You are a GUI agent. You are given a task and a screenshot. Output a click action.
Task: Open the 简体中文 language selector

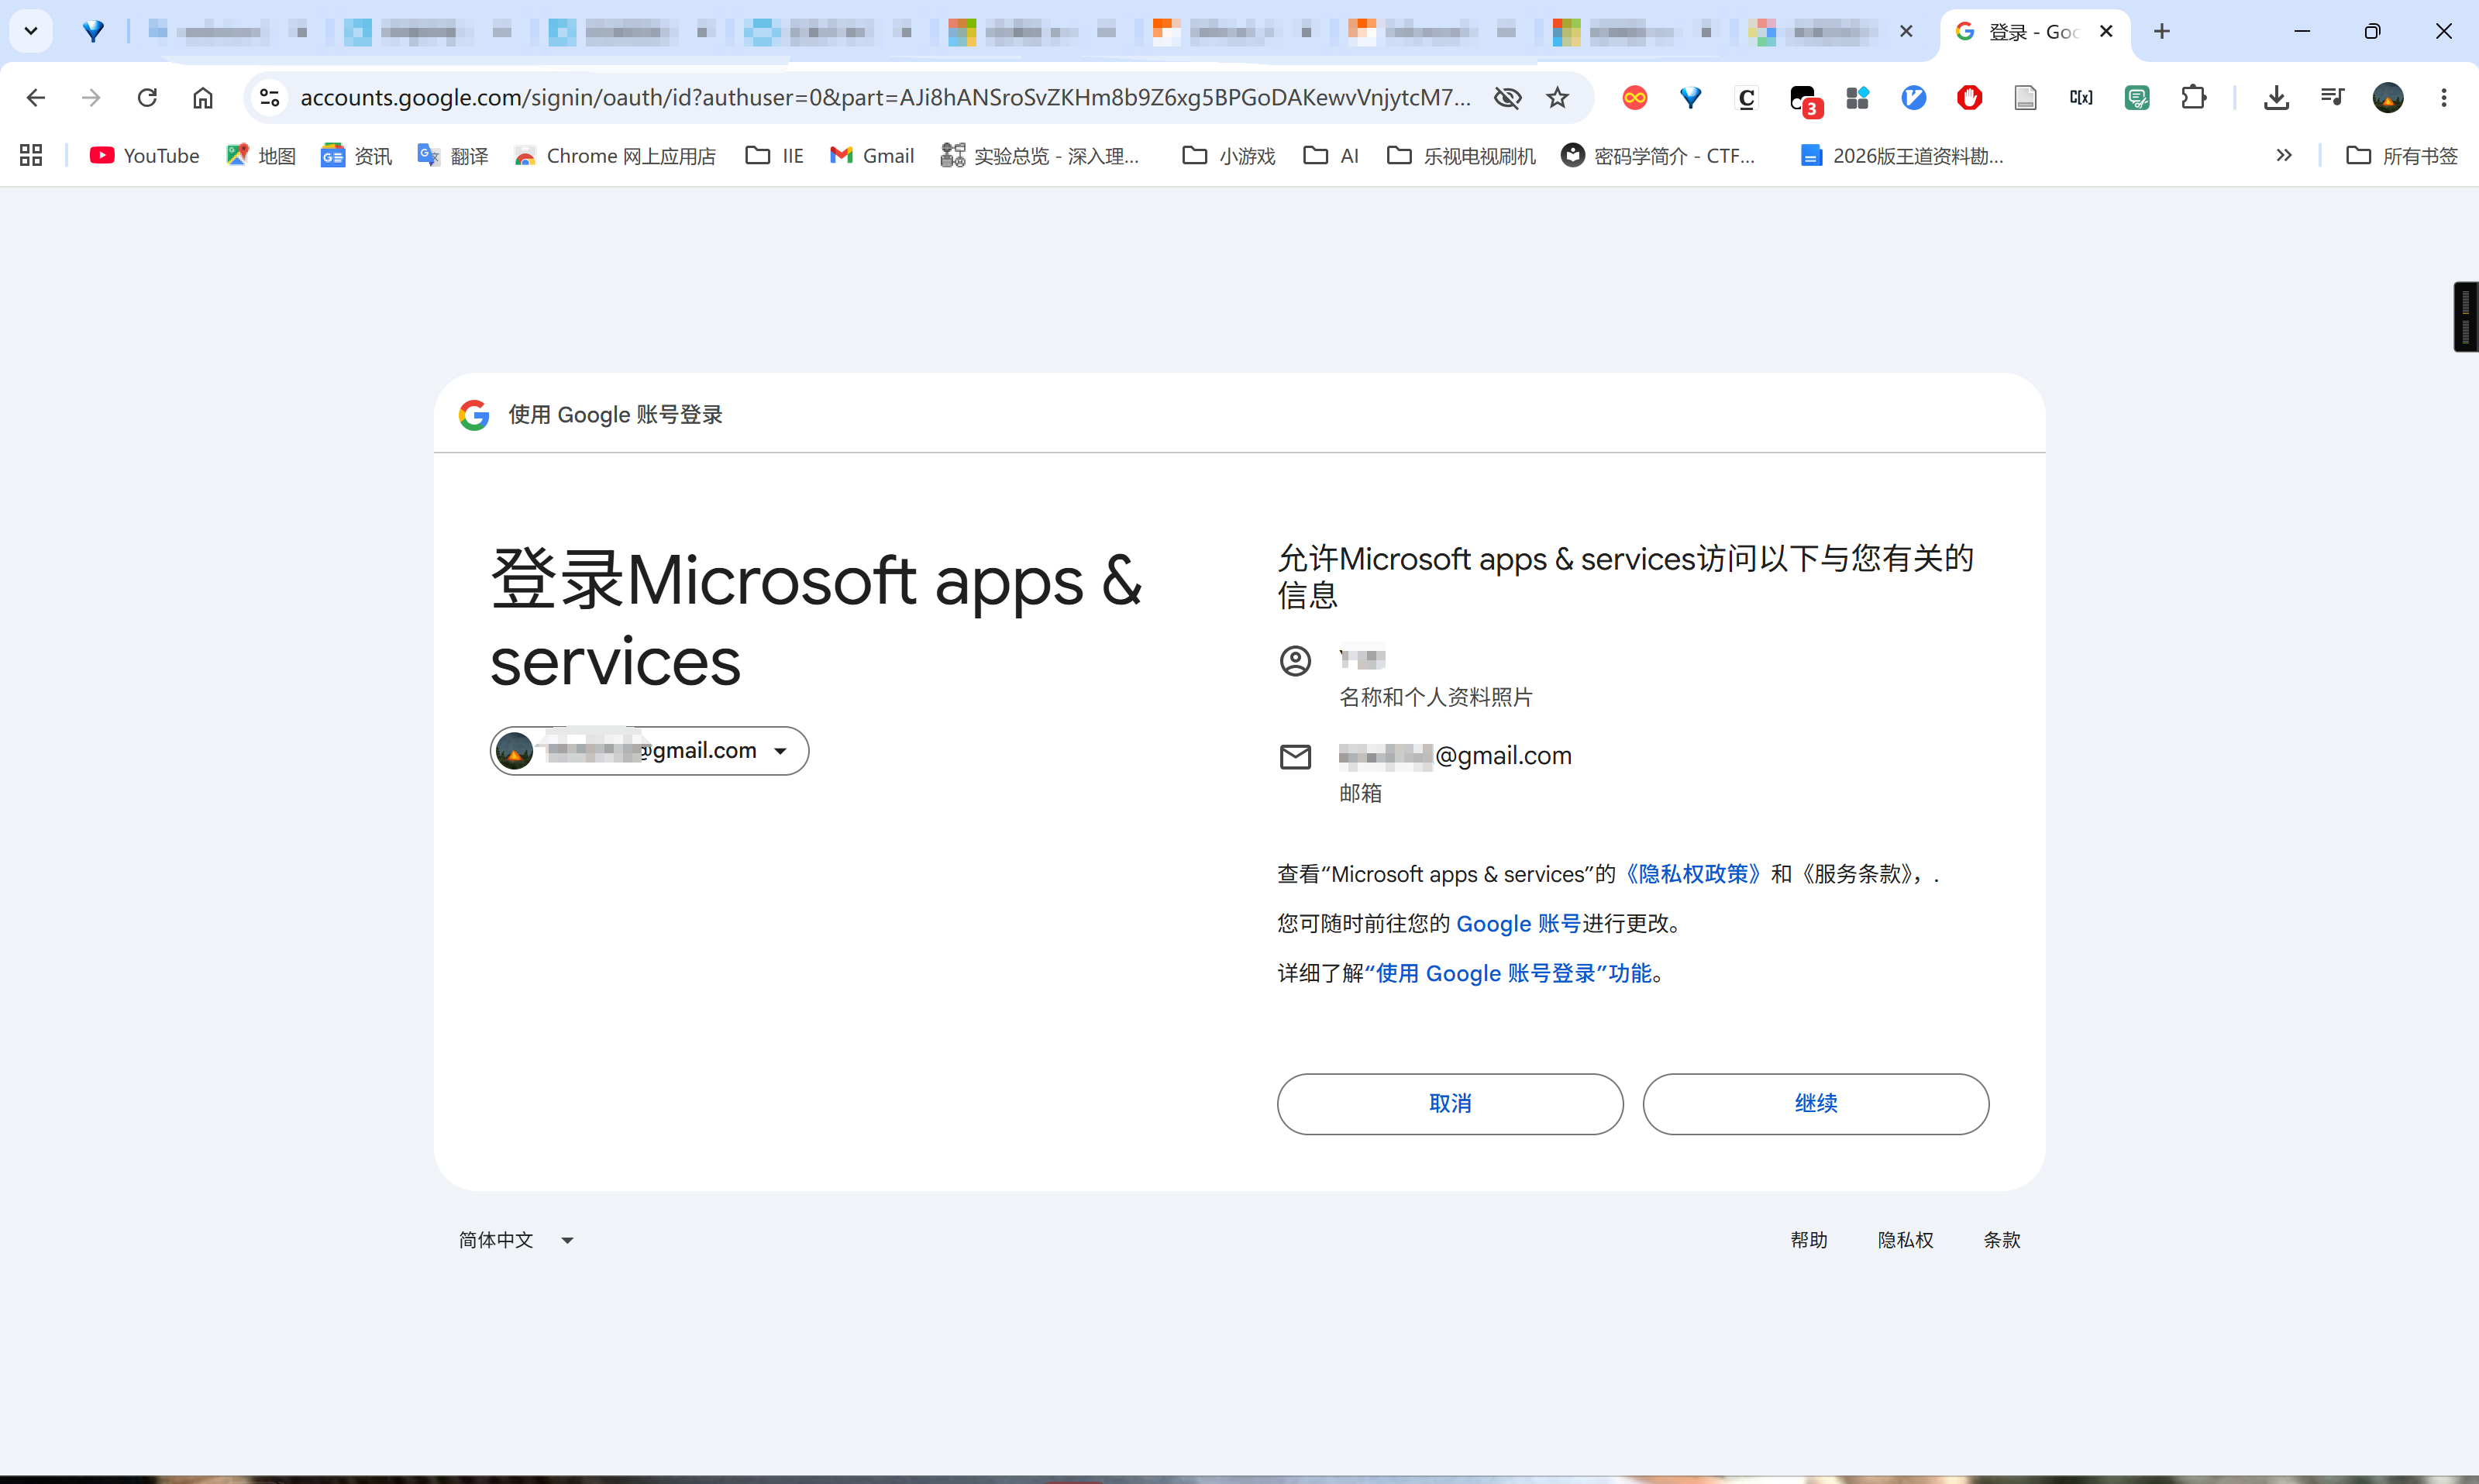pos(516,1240)
